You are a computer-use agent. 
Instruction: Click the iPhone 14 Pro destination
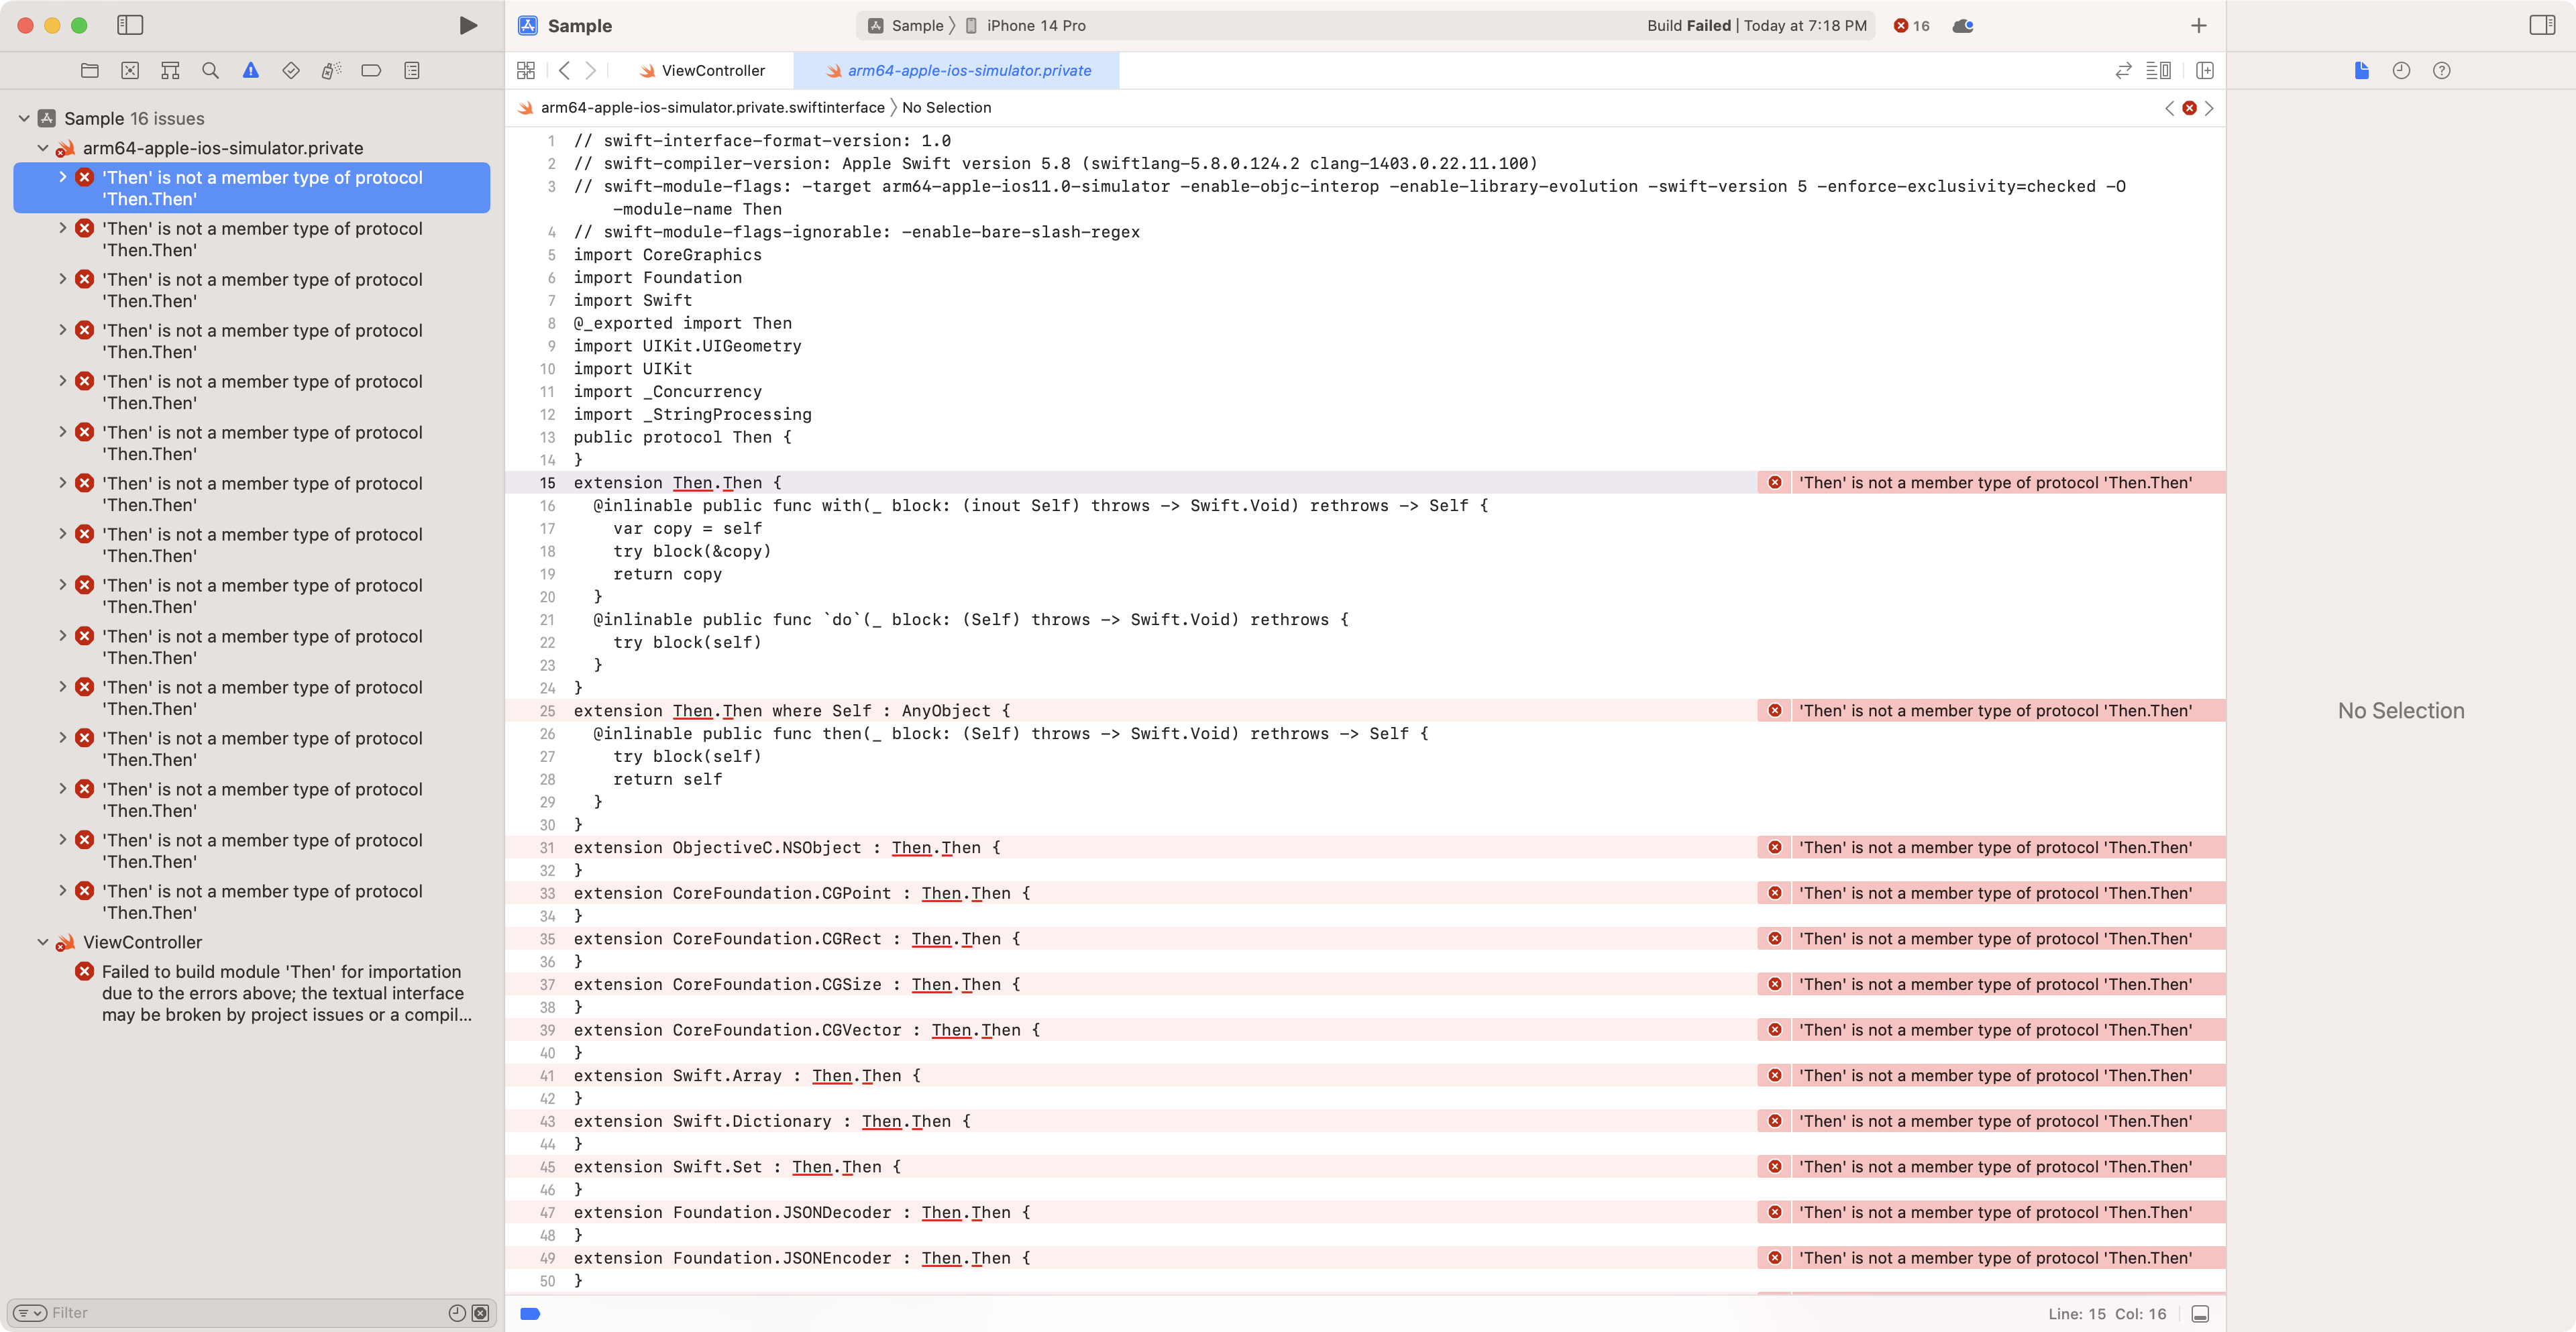pos(1035,25)
